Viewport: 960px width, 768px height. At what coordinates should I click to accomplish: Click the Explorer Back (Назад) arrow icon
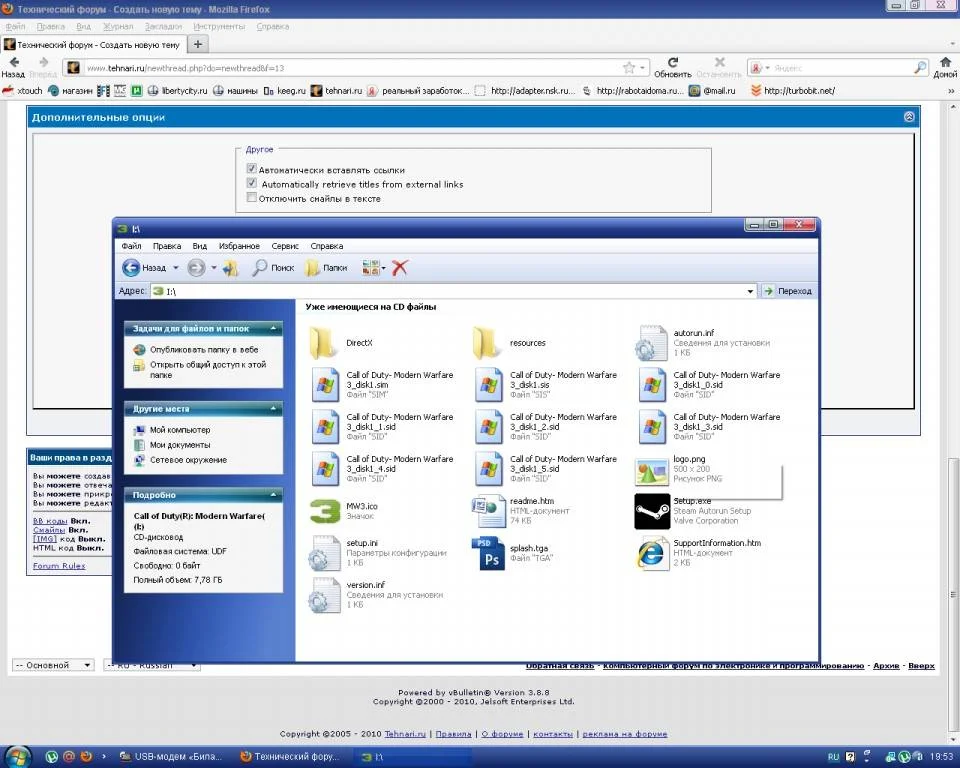pos(131,268)
